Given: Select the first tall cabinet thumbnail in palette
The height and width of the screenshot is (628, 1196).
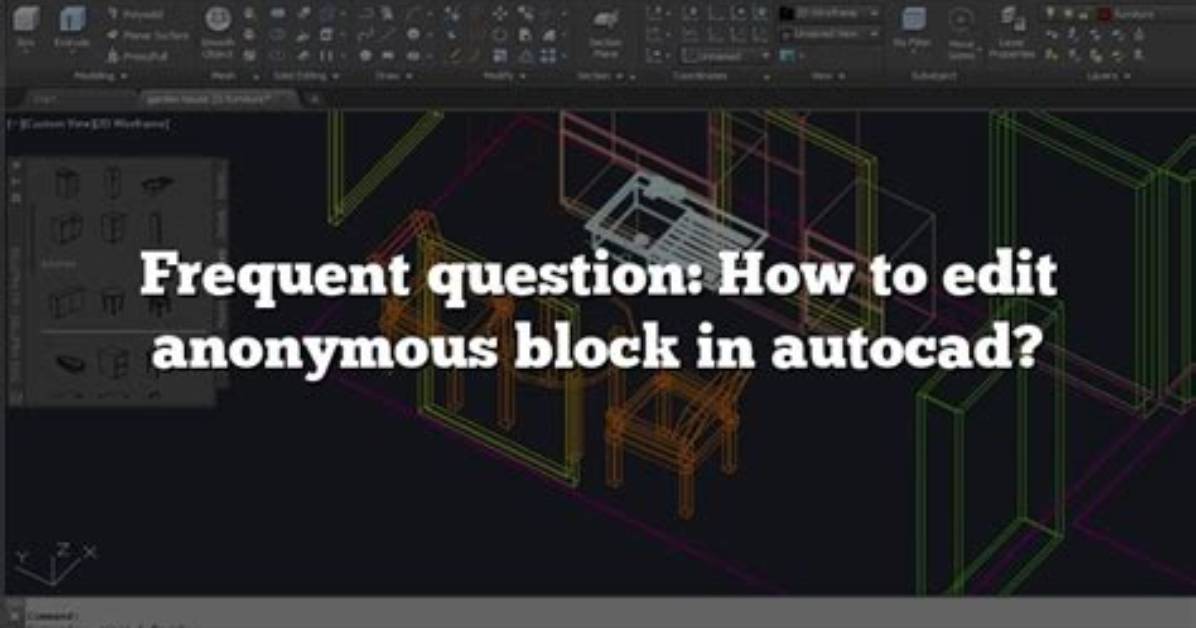Looking at the screenshot, I should coord(67,183).
